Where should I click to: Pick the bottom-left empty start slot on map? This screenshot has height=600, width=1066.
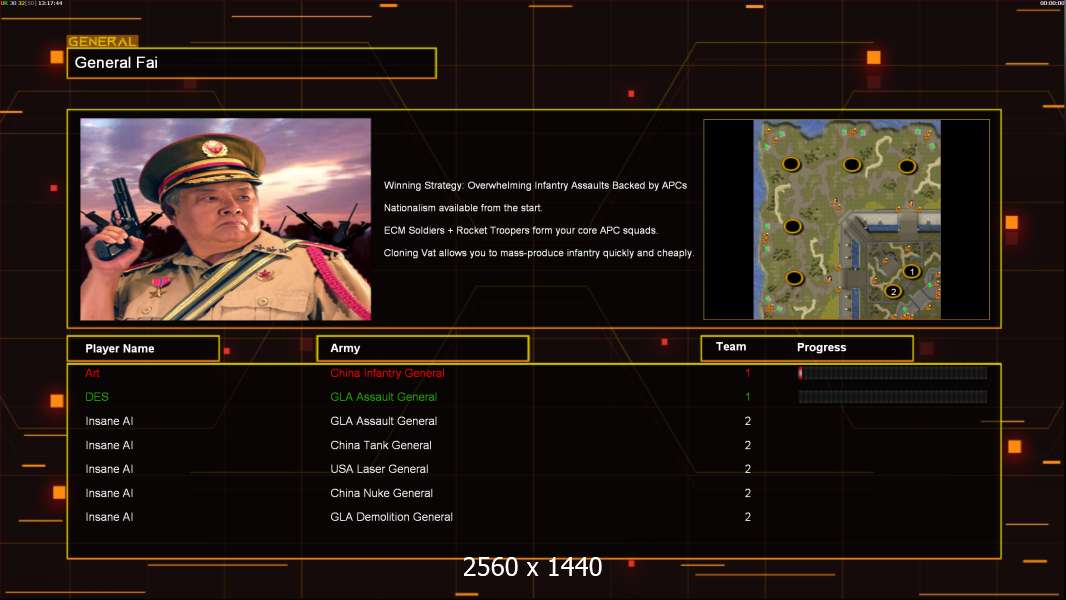point(794,277)
